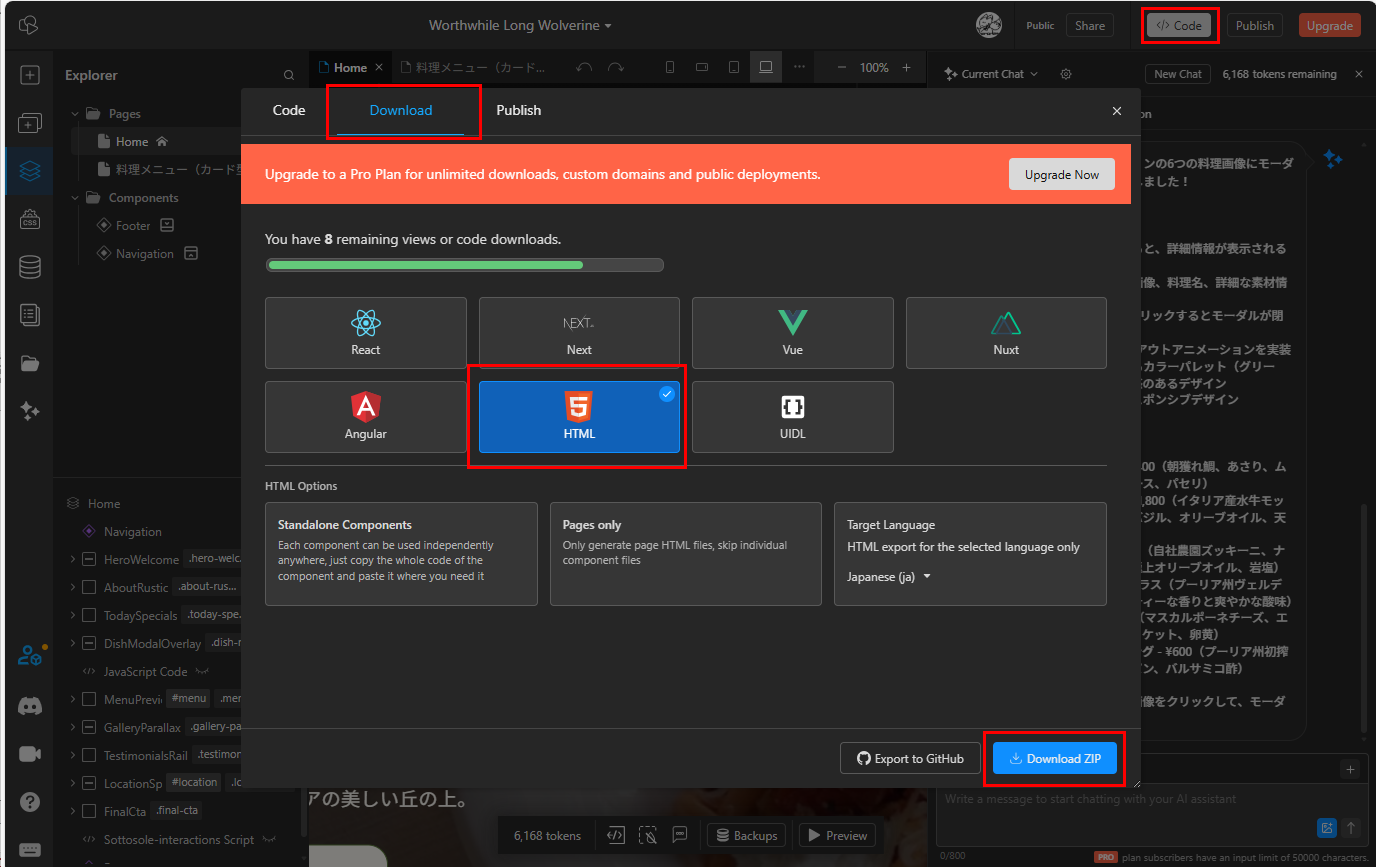
Task: Open the Discord icon in left sidebar
Action: coord(30,706)
